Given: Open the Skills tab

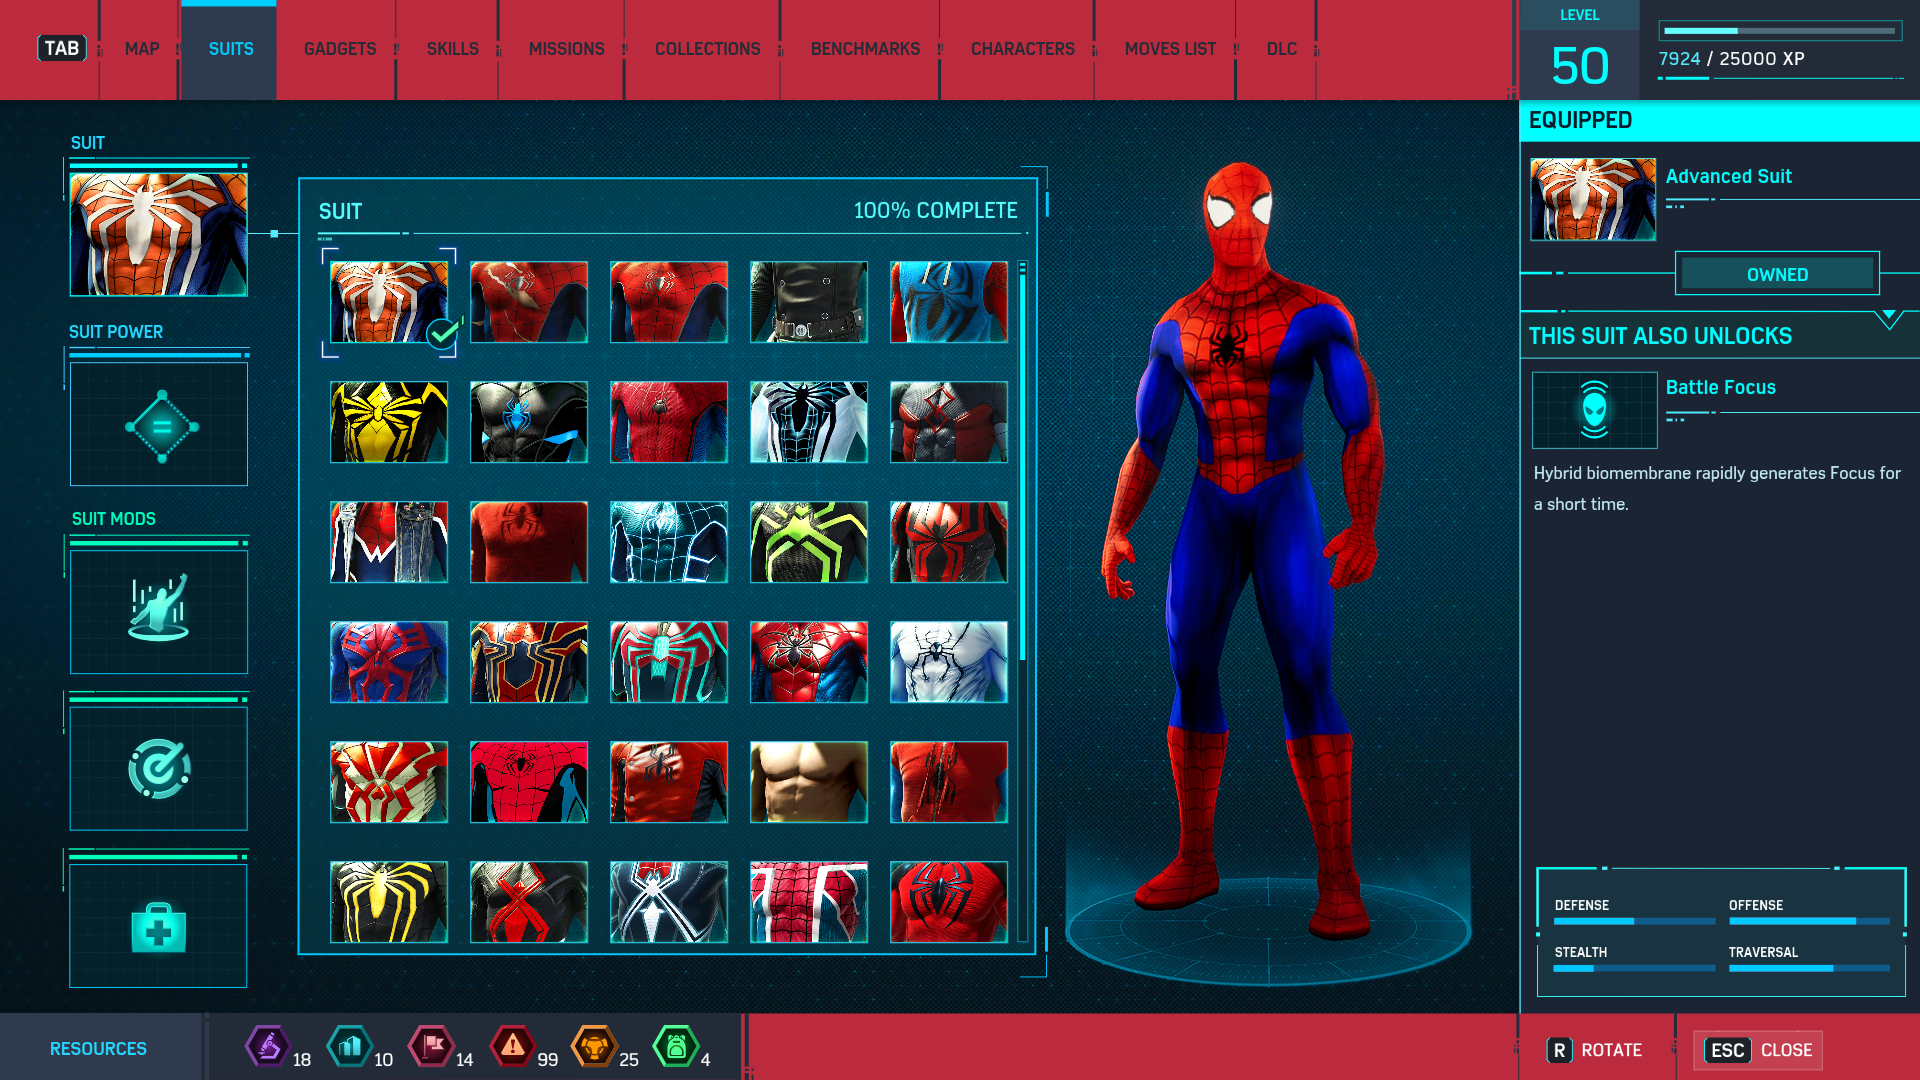Looking at the screenshot, I should point(452,49).
